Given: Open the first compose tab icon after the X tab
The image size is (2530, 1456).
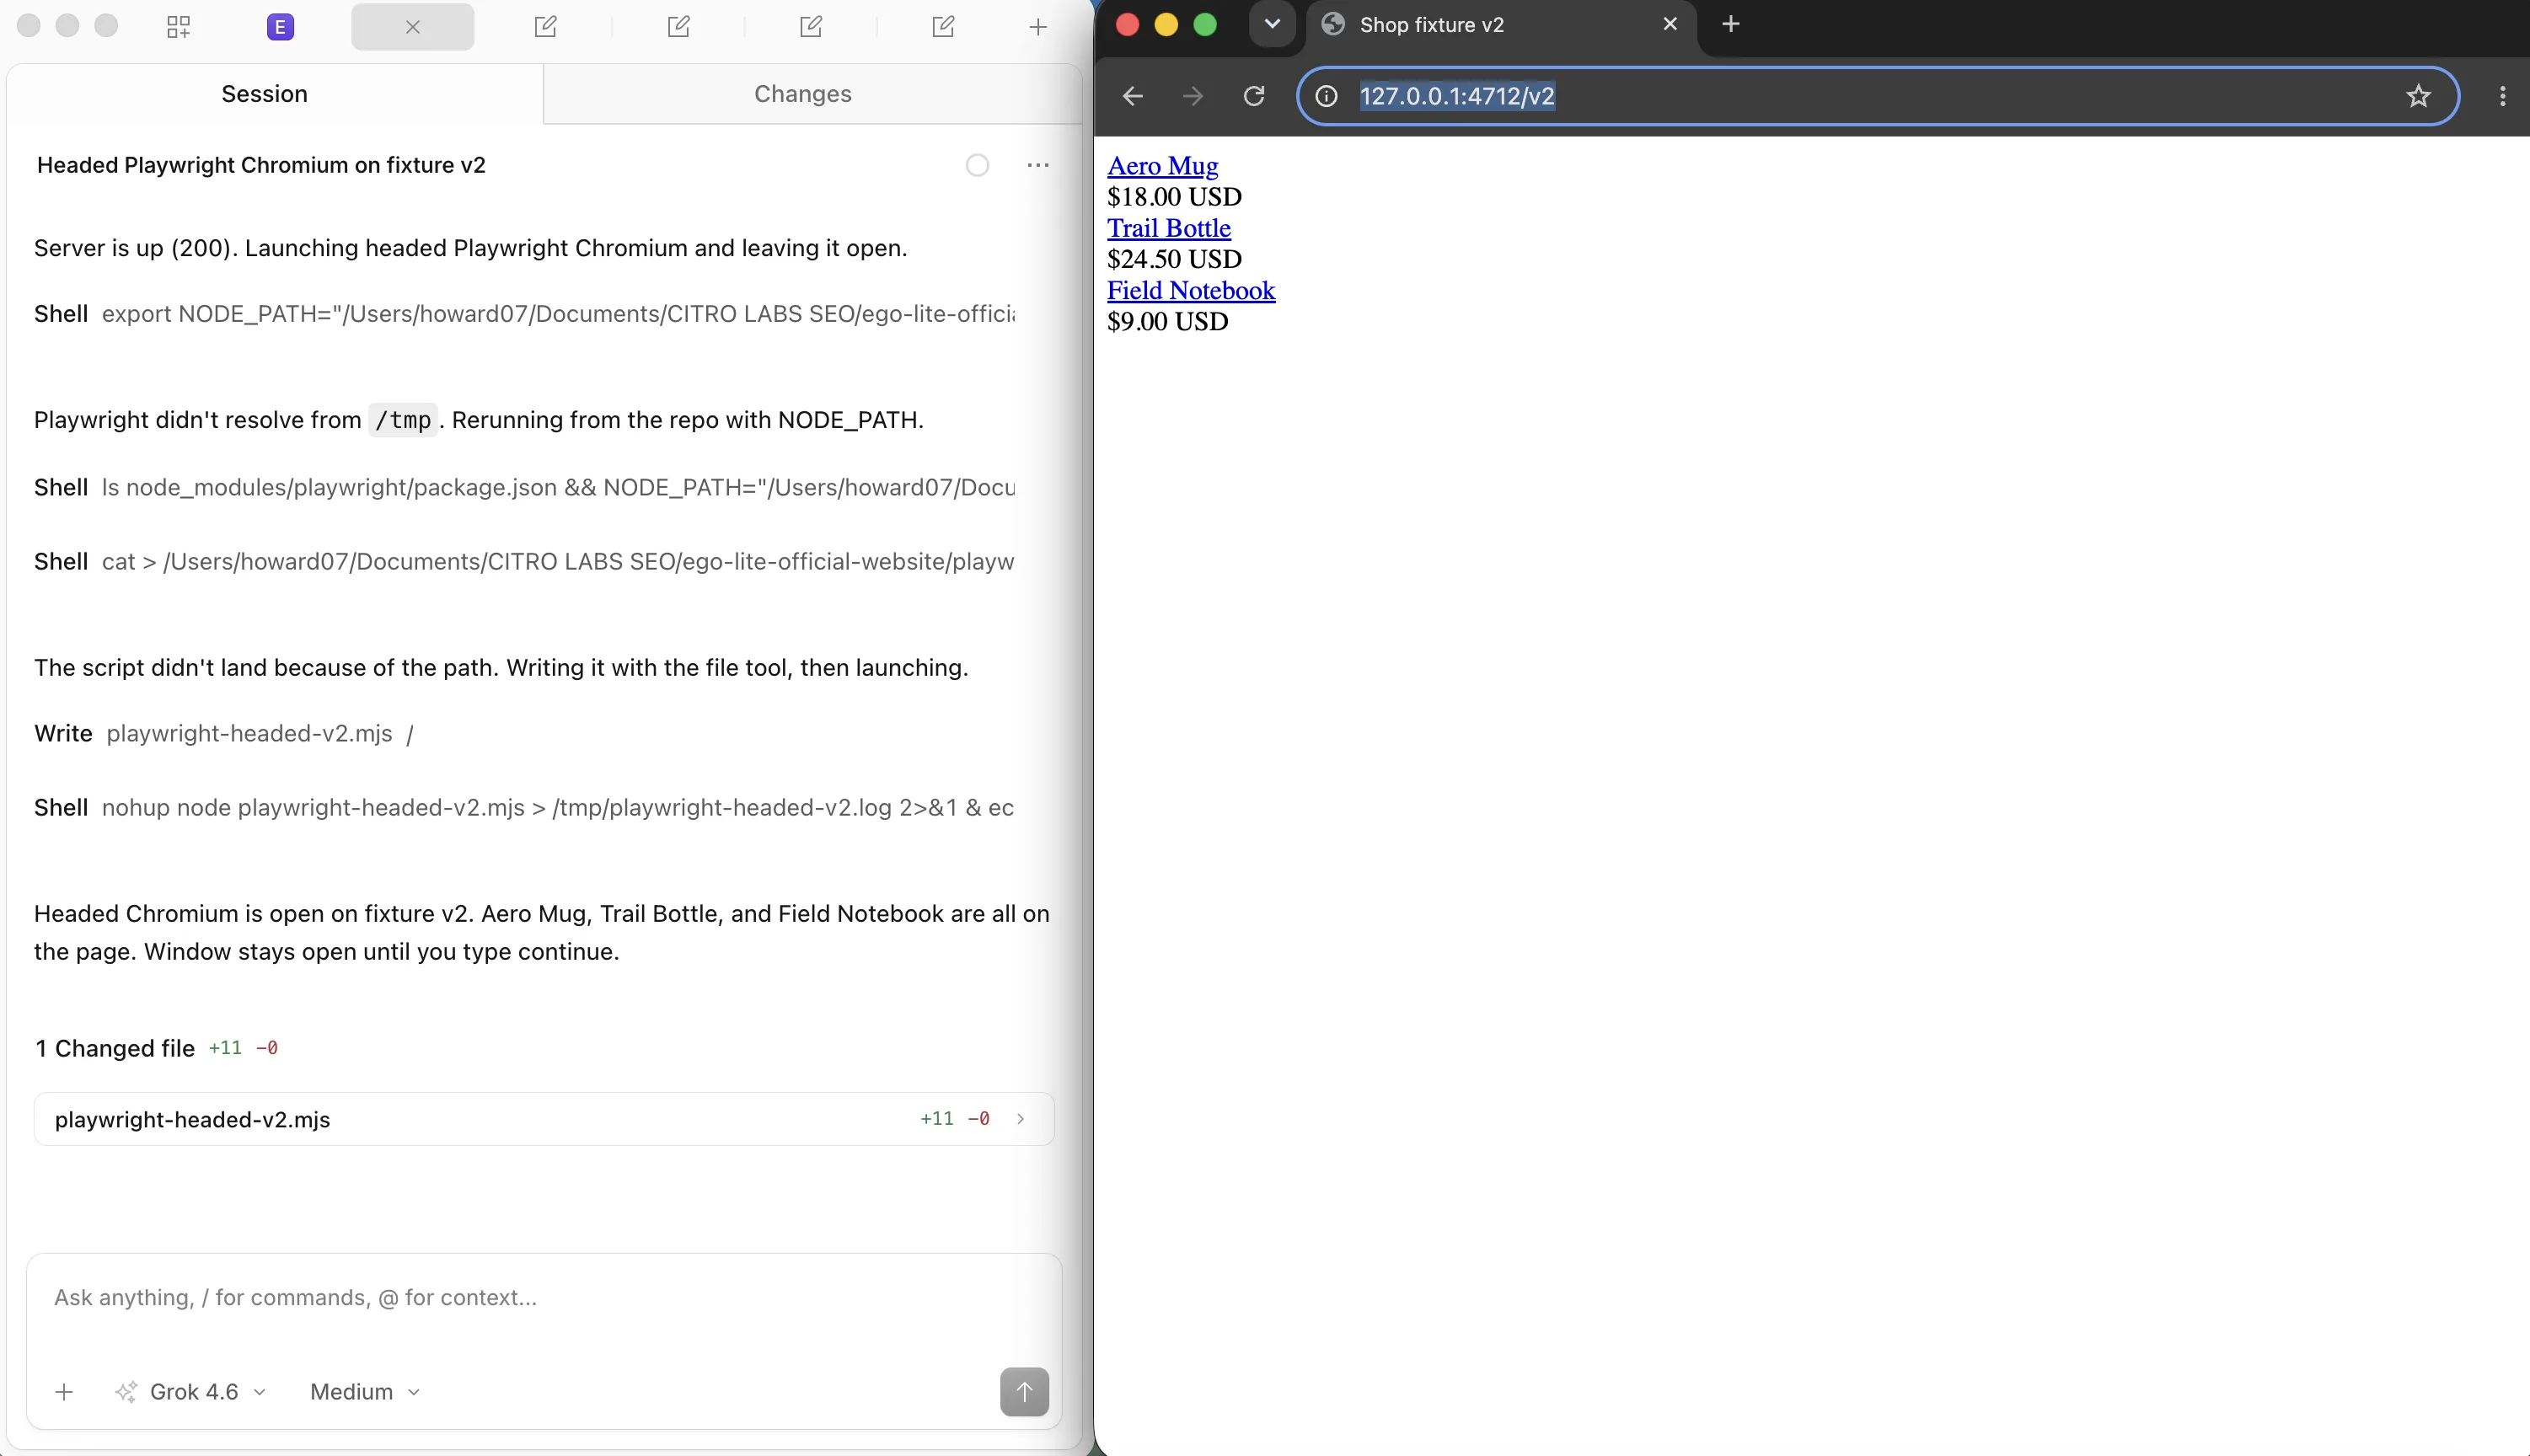Looking at the screenshot, I should click(x=545, y=27).
